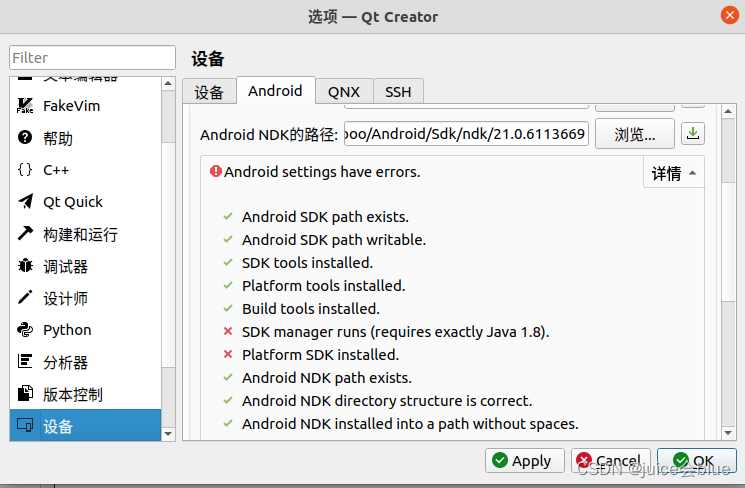This screenshot has width=745, height=488.
Task: Open 调试器 settings category
Action: [x=86, y=266]
